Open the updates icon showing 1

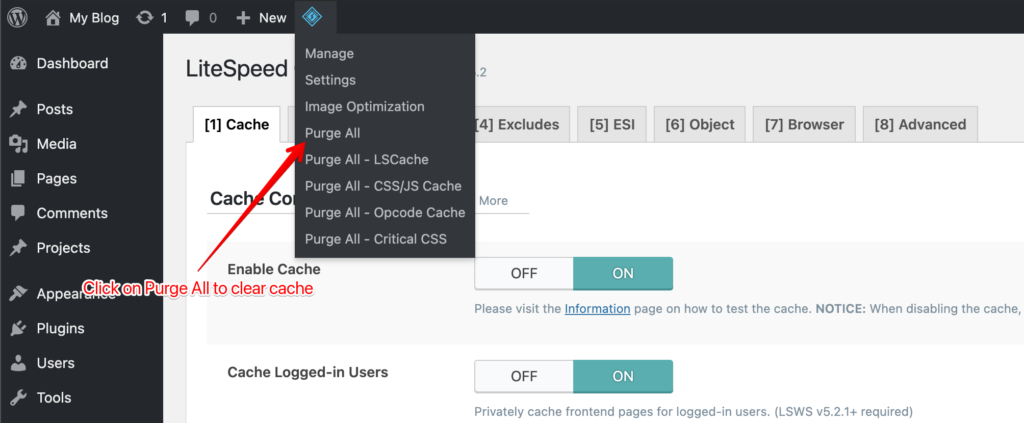[144, 18]
